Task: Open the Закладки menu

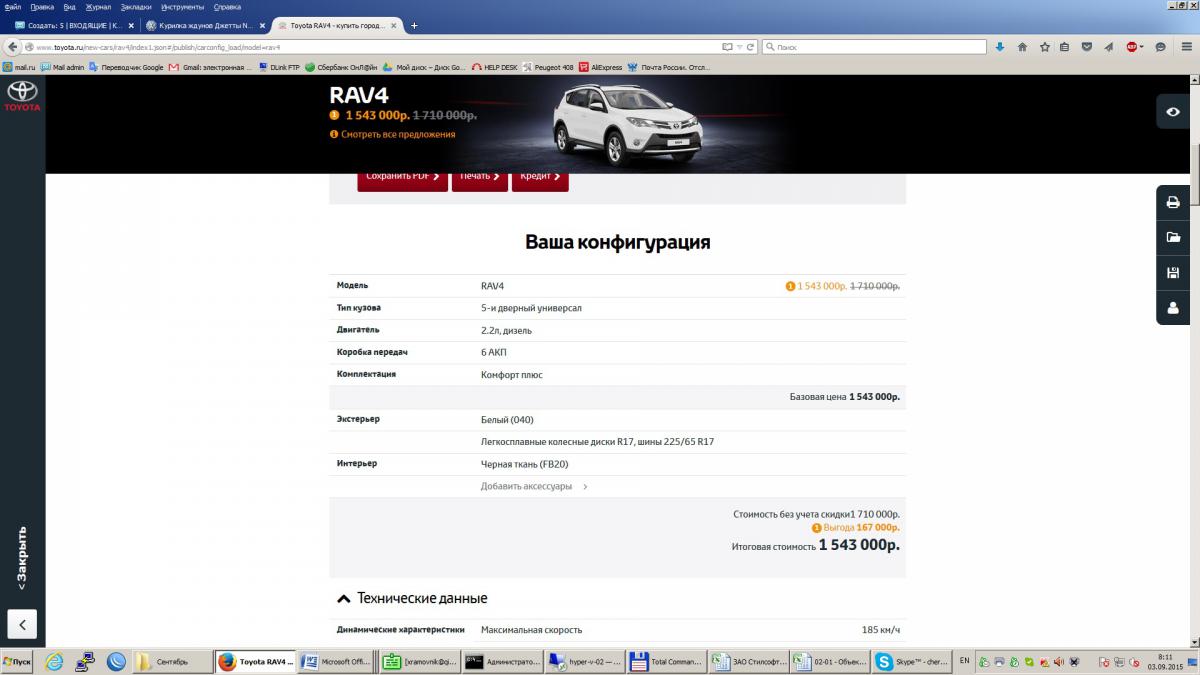Action: [x=136, y=6]
